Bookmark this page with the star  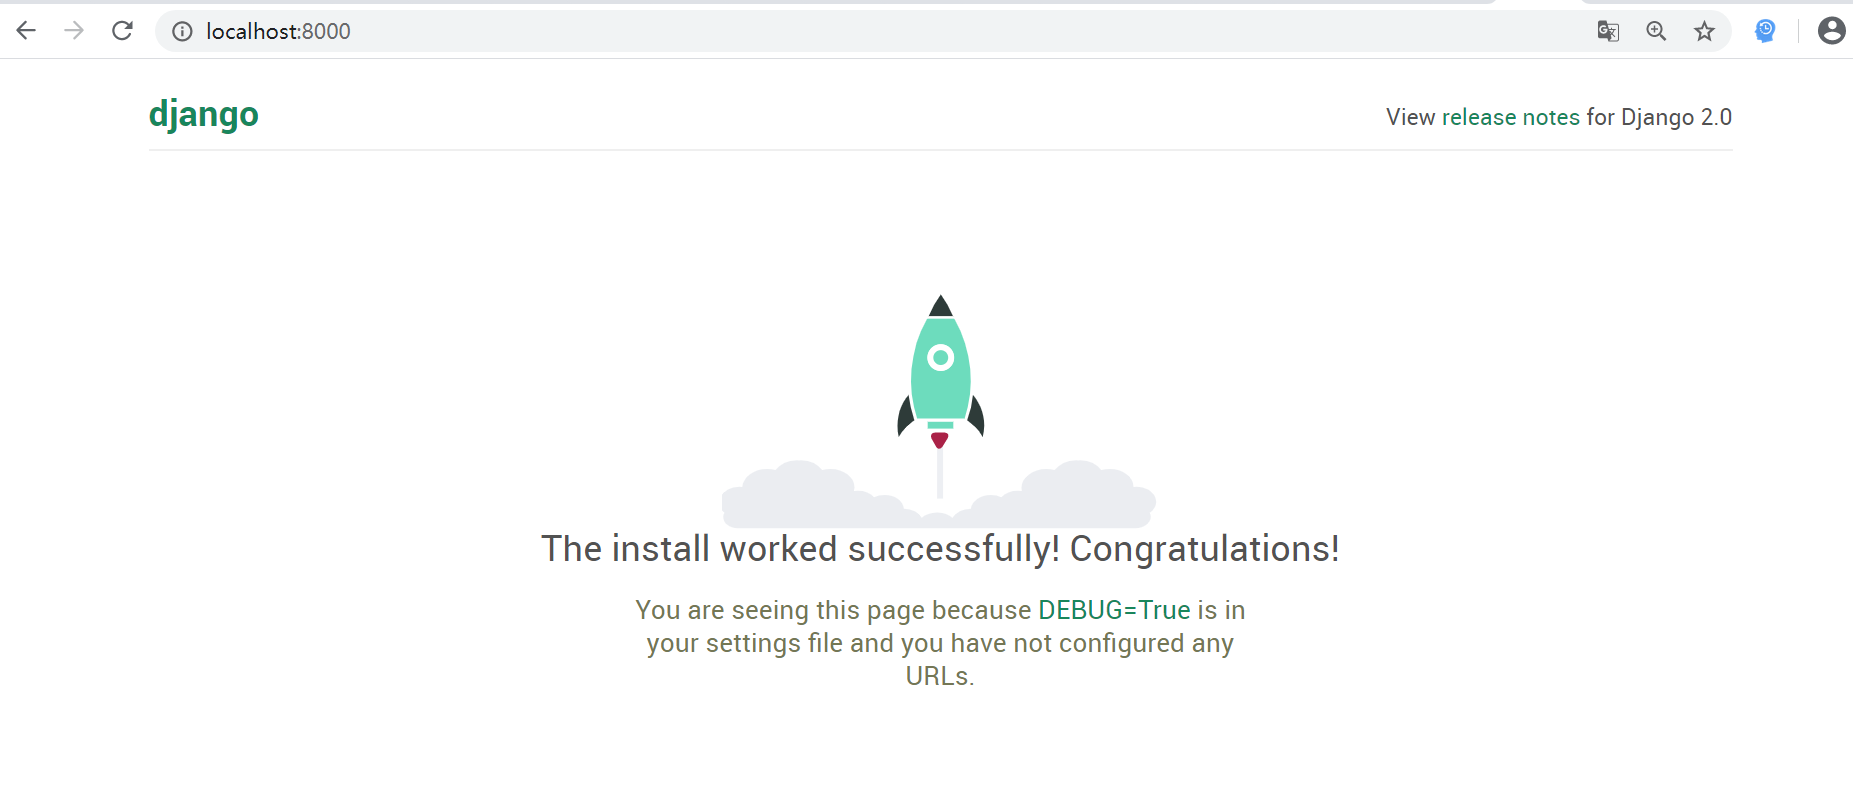tap(1704, 31)
